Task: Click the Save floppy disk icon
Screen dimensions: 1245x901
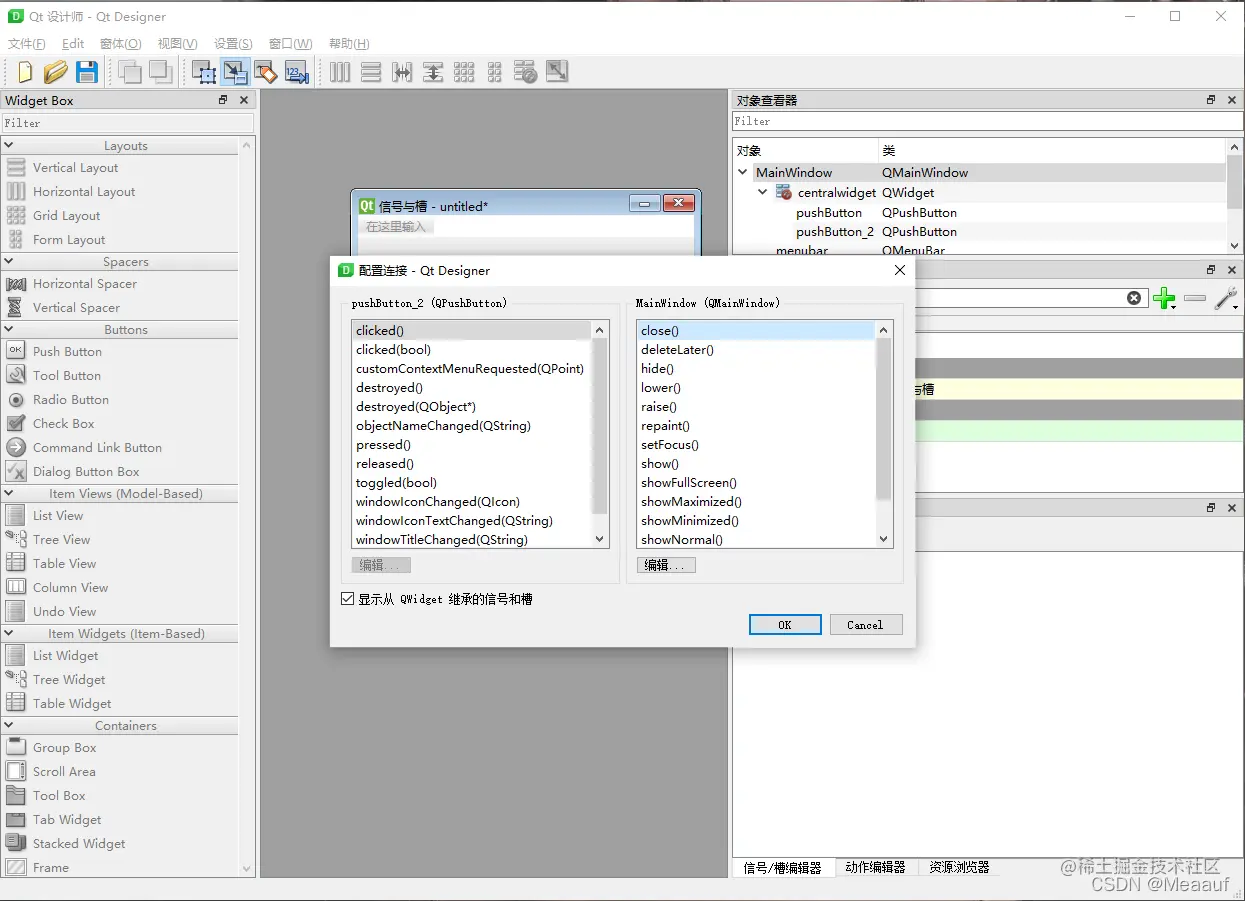Action: click(87, 72)
